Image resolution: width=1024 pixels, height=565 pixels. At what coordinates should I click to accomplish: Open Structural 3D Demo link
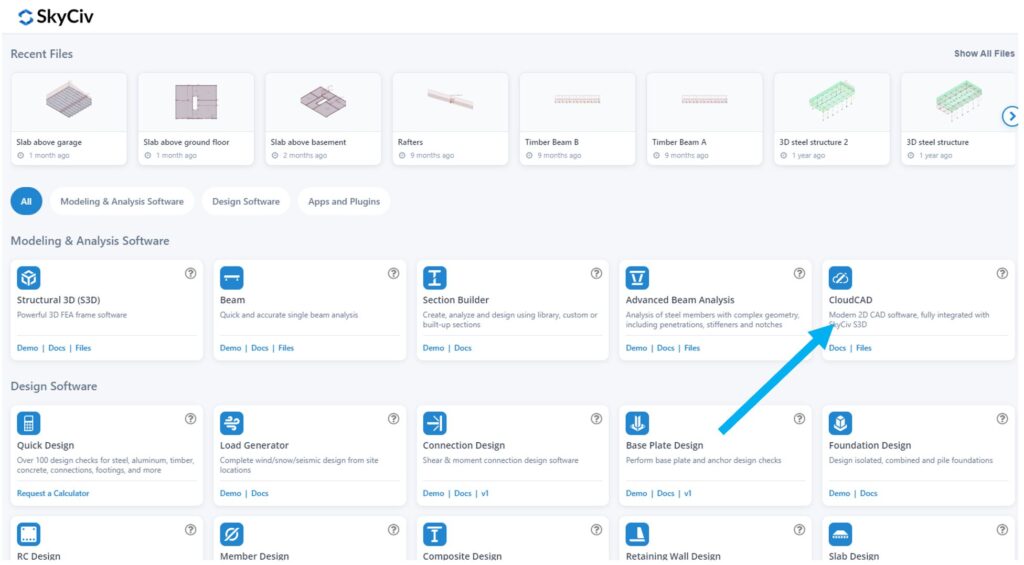27,348
